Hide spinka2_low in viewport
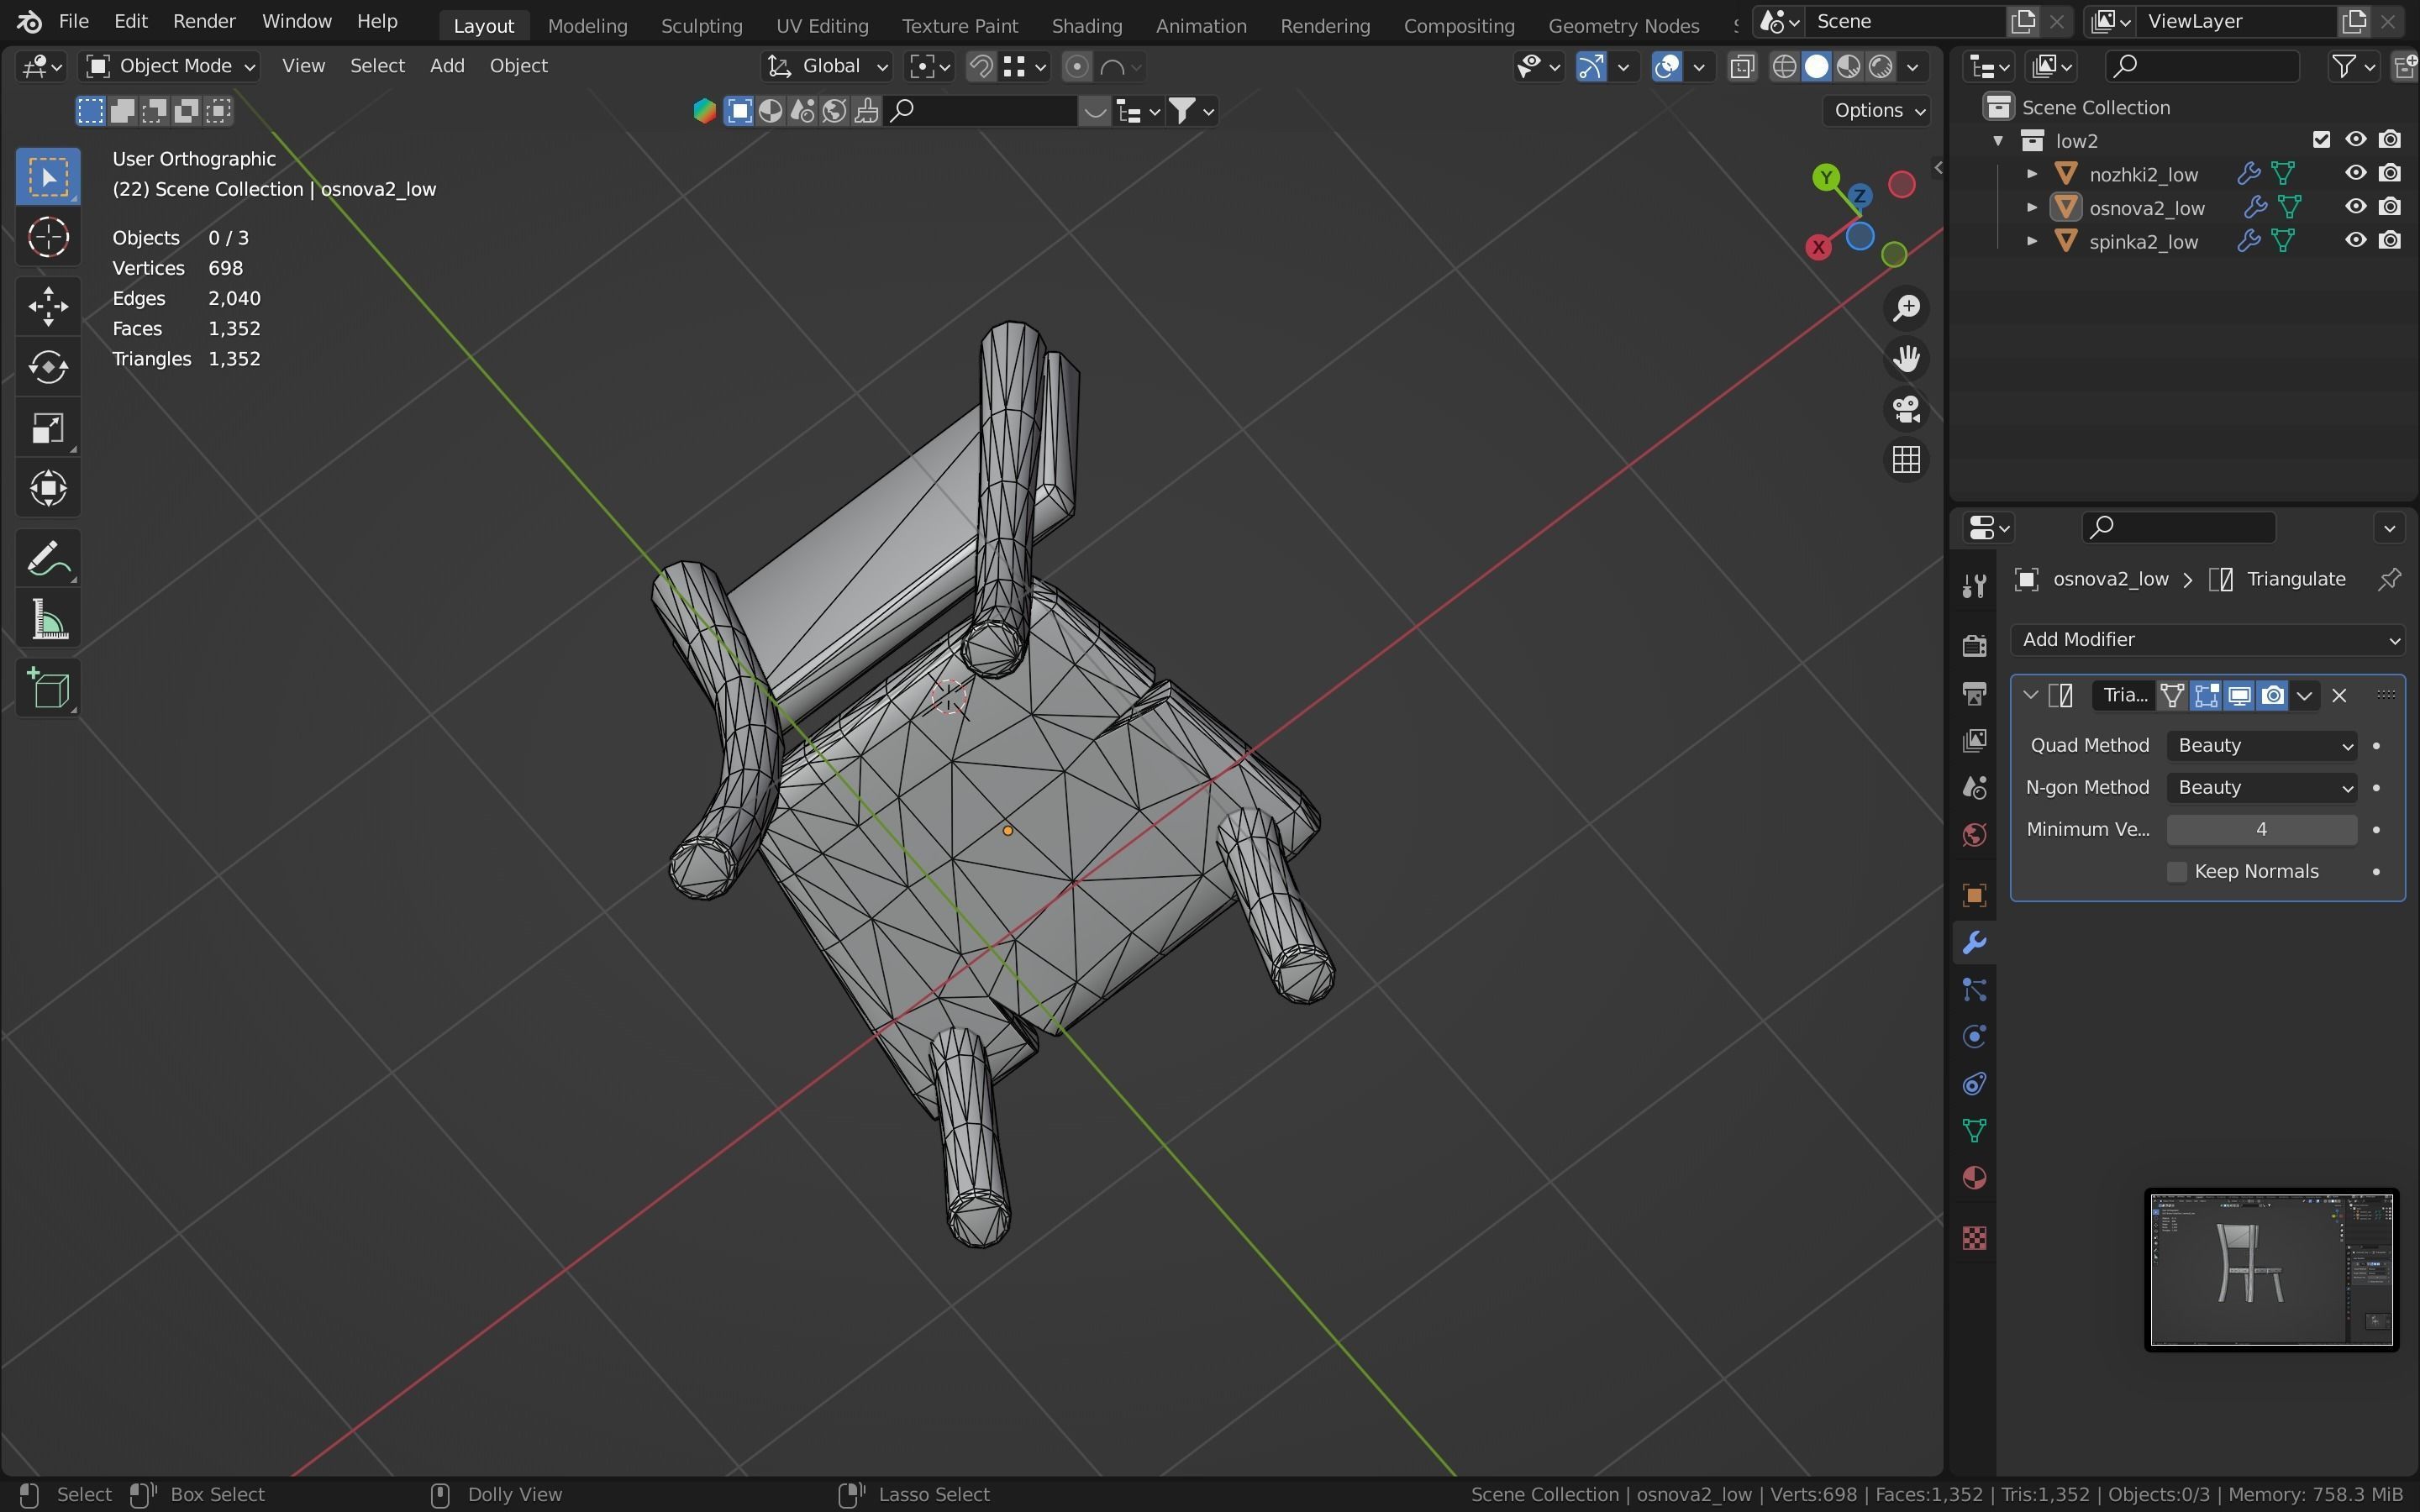Image resolution: width=2420 pixels, height=1512 pixels. 2356,240
